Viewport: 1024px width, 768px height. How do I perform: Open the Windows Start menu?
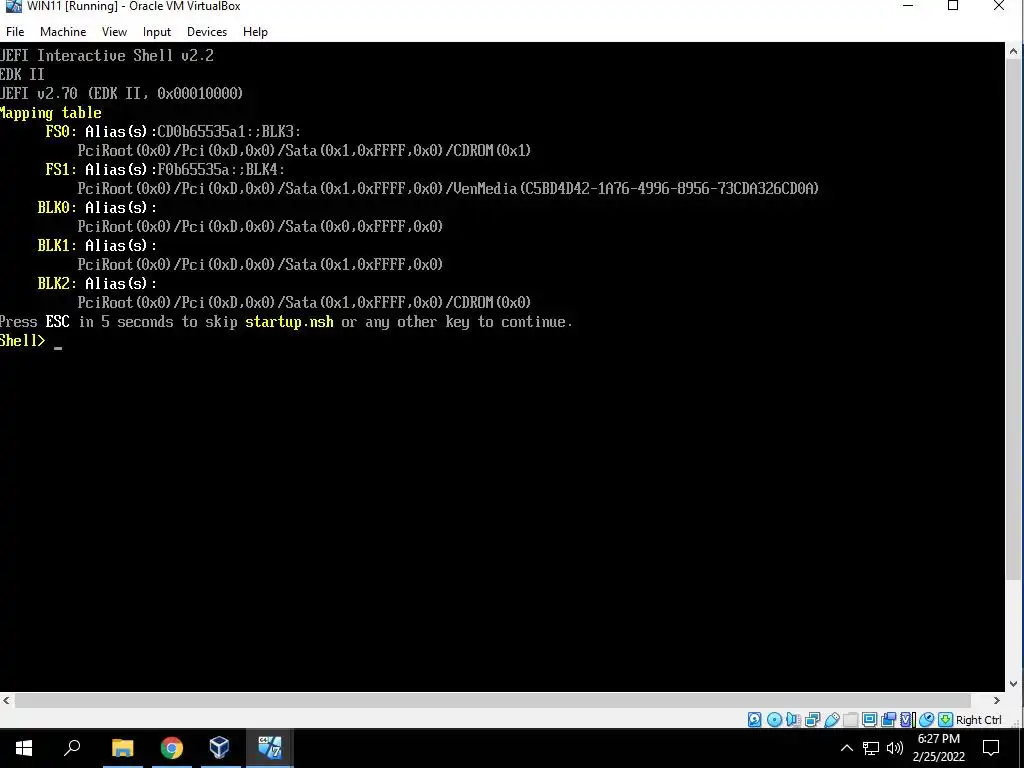click(24, 748)
